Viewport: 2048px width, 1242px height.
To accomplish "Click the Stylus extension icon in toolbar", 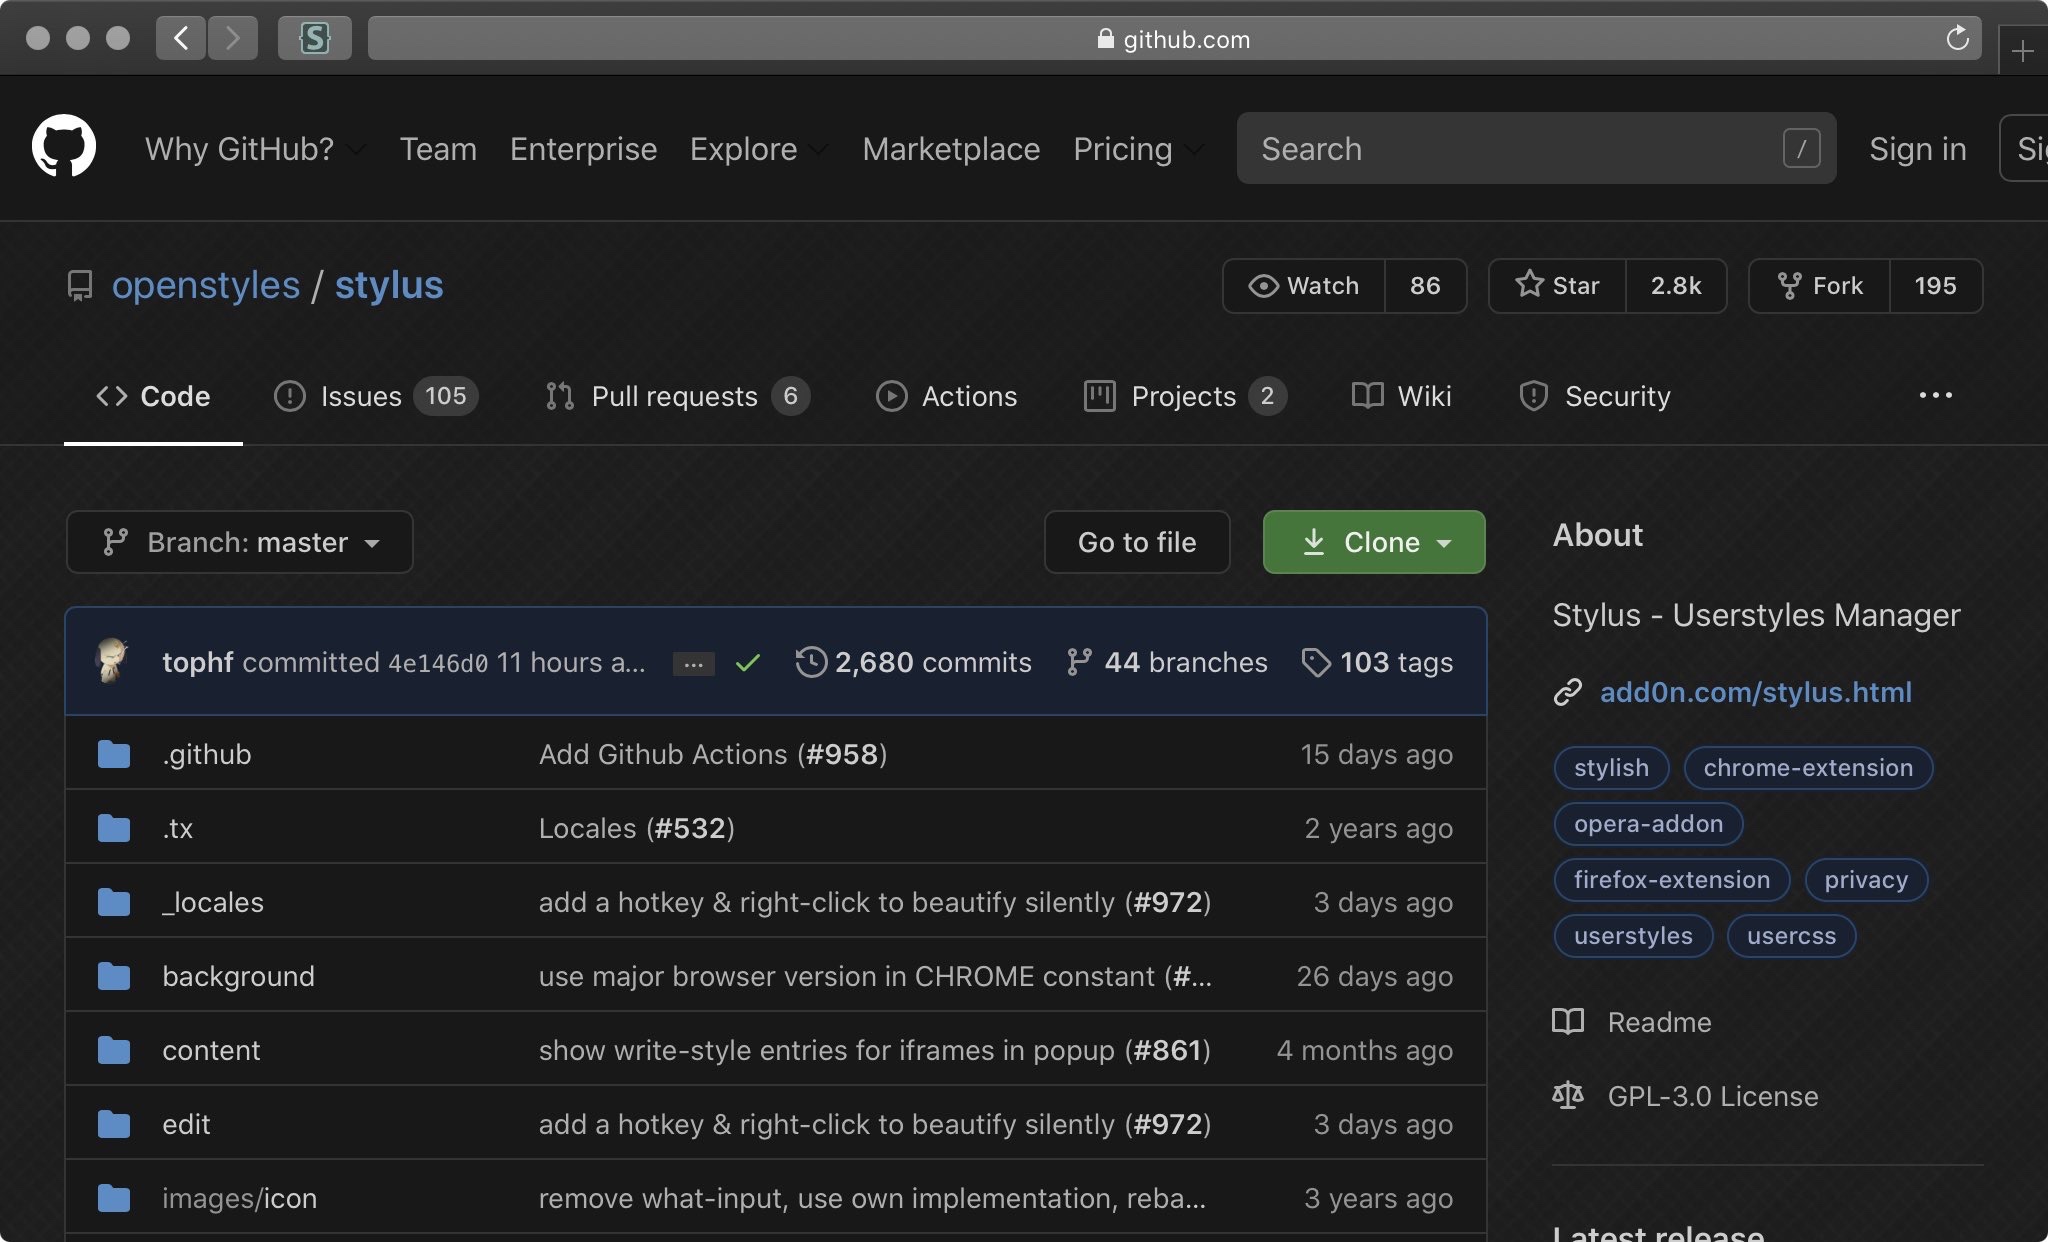I will (314, 38).
